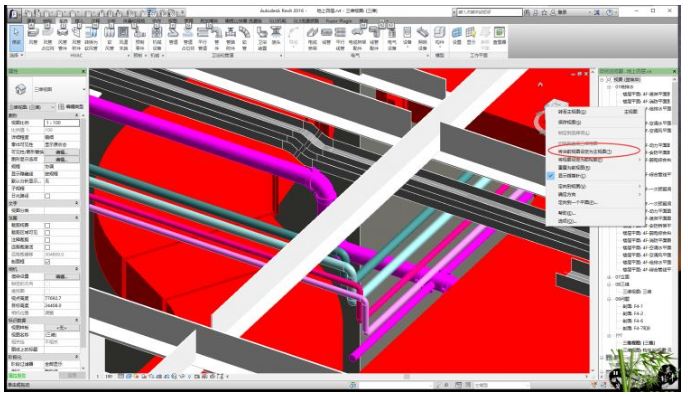Choose the Conduit tool

(326, 37)
